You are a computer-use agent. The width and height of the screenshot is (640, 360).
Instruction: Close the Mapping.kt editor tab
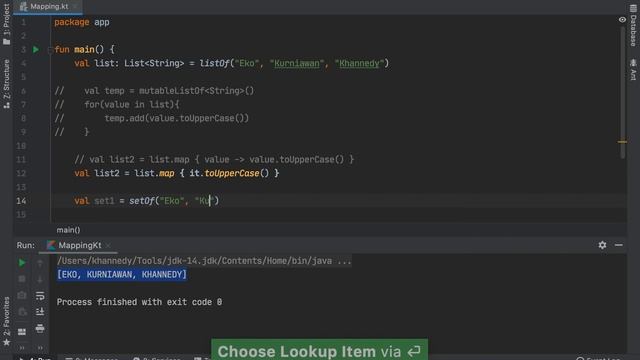76,7
